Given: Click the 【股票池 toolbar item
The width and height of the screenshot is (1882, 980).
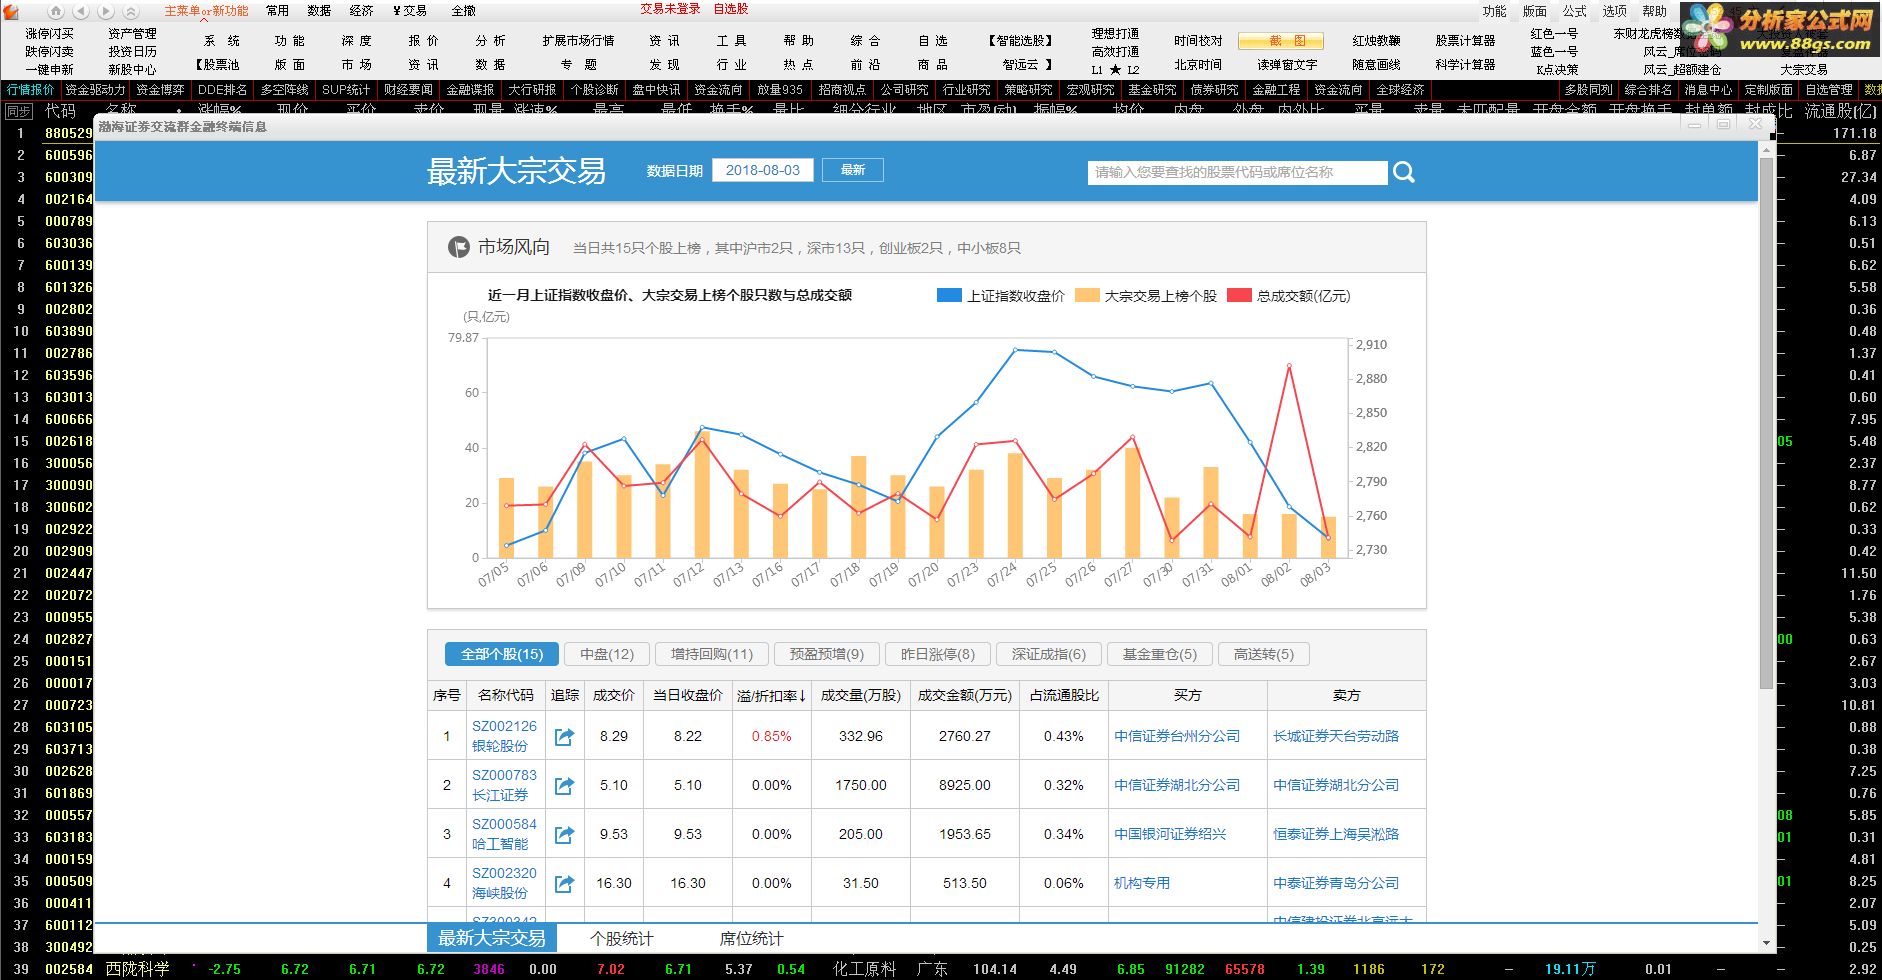Looking at the screenshot, I should point(217,65).
